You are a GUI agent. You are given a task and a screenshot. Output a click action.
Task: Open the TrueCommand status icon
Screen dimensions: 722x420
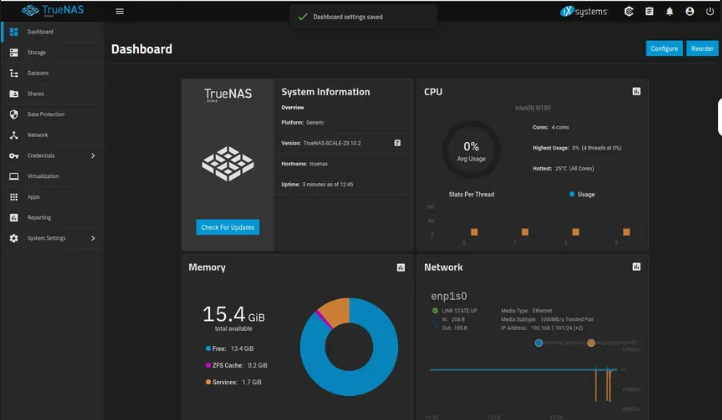[629, 12]
